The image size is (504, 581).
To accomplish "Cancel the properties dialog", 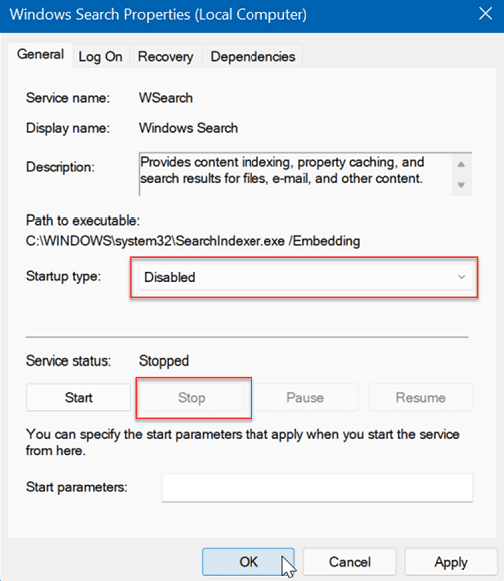I will click(350, 562).
